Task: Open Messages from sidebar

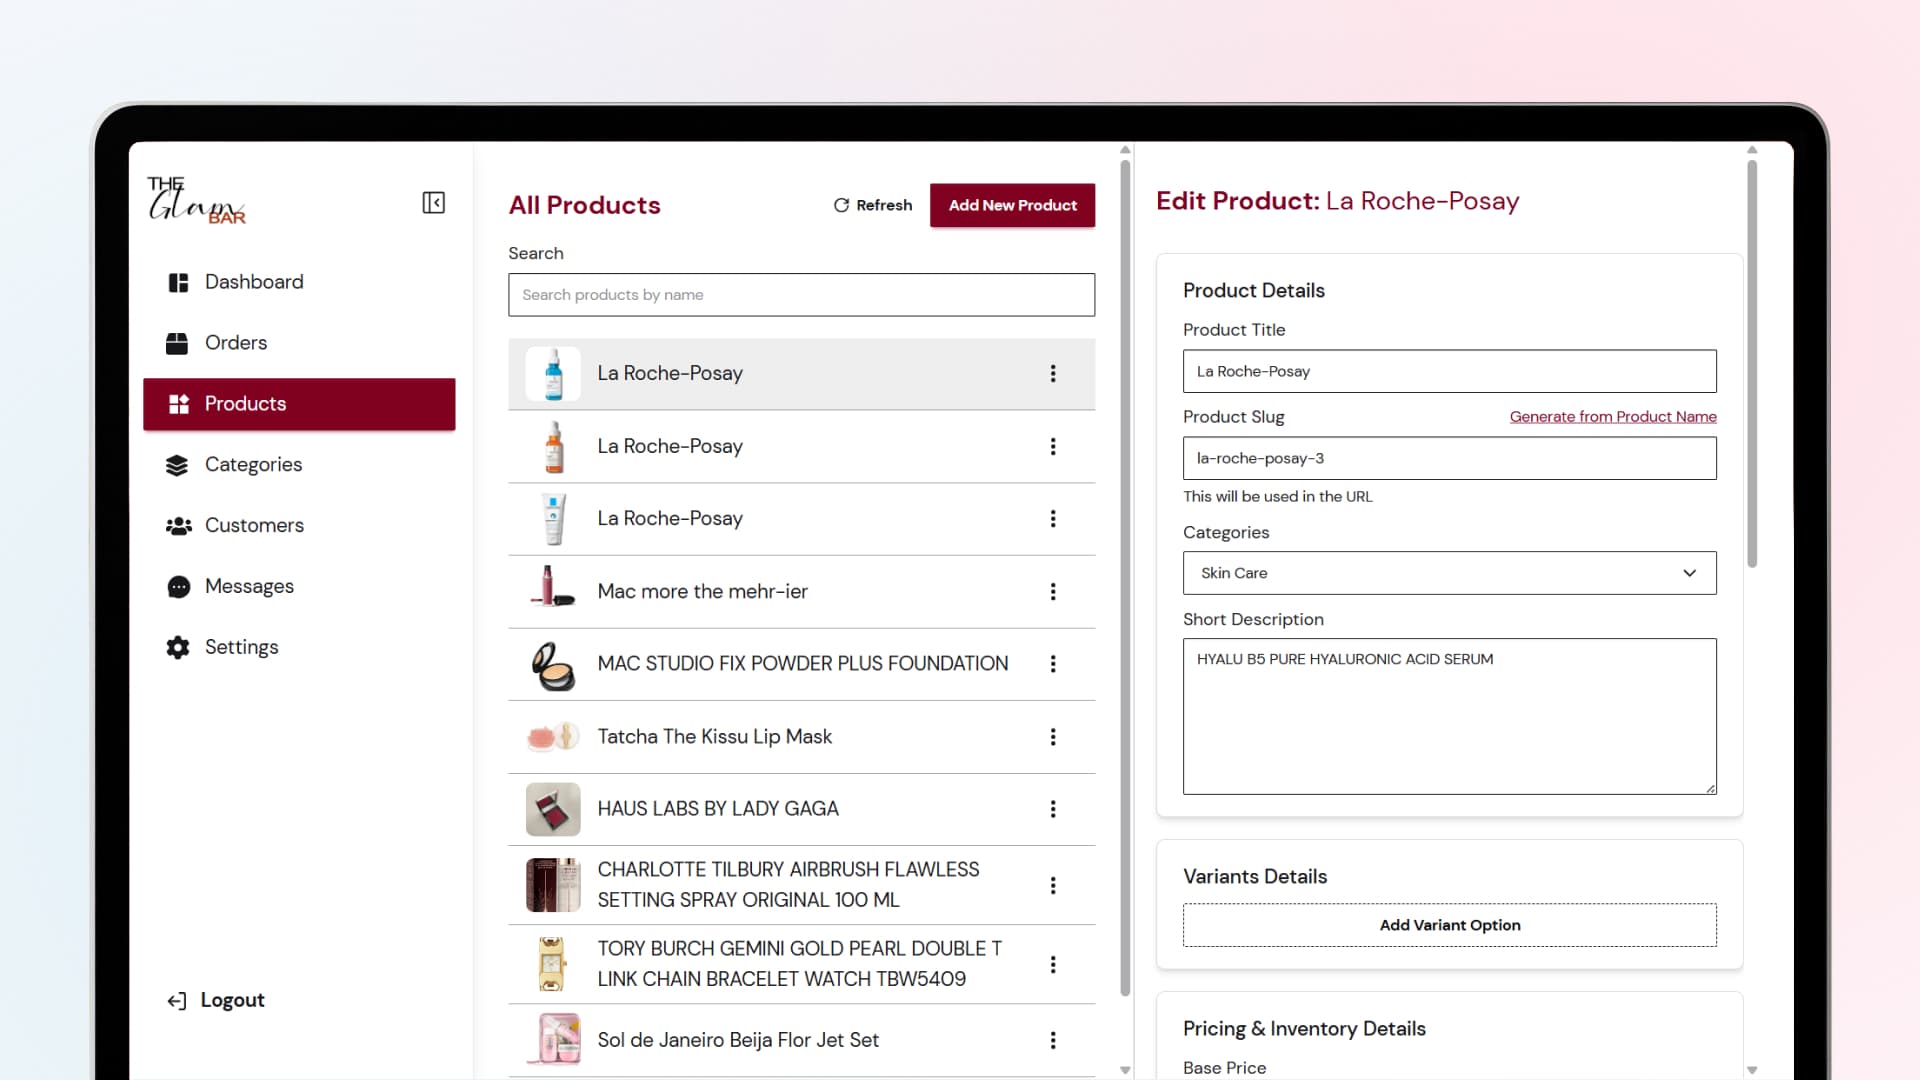Action: click(249, 587)
